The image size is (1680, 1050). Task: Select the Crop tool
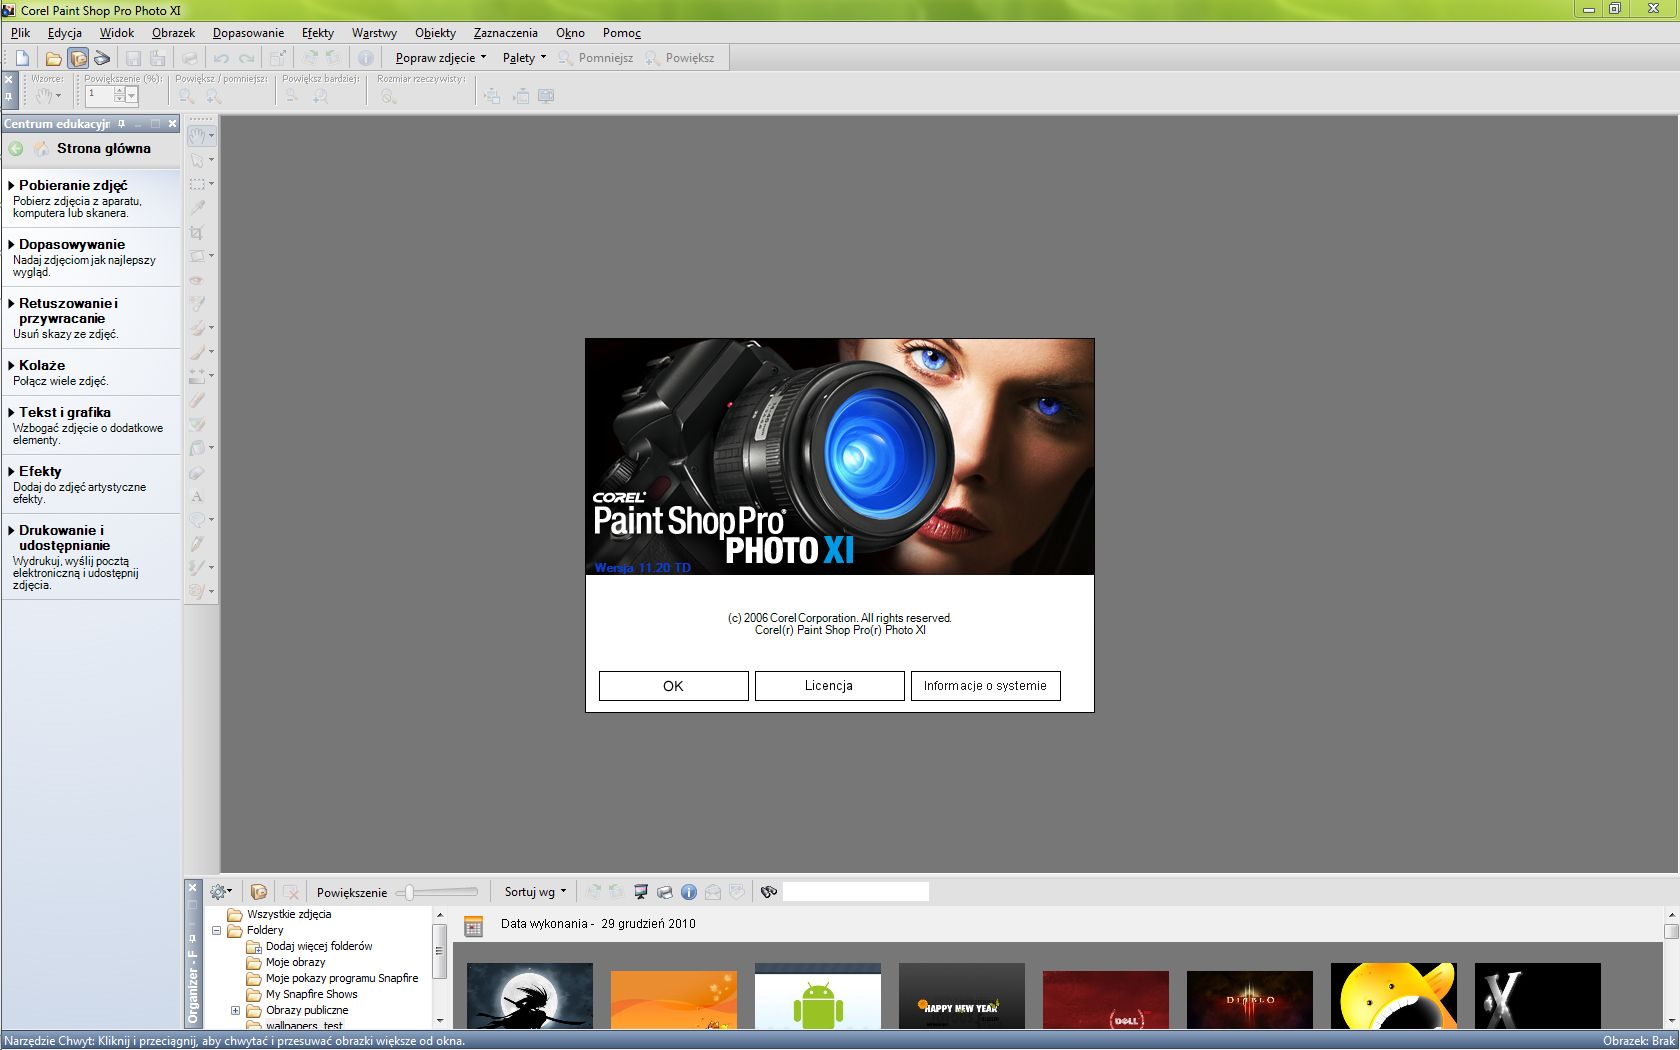point(197,232)
